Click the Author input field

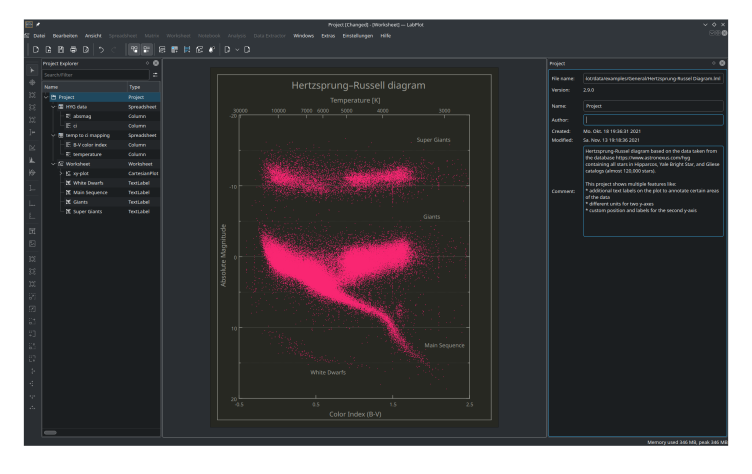(x=652, y=118)
